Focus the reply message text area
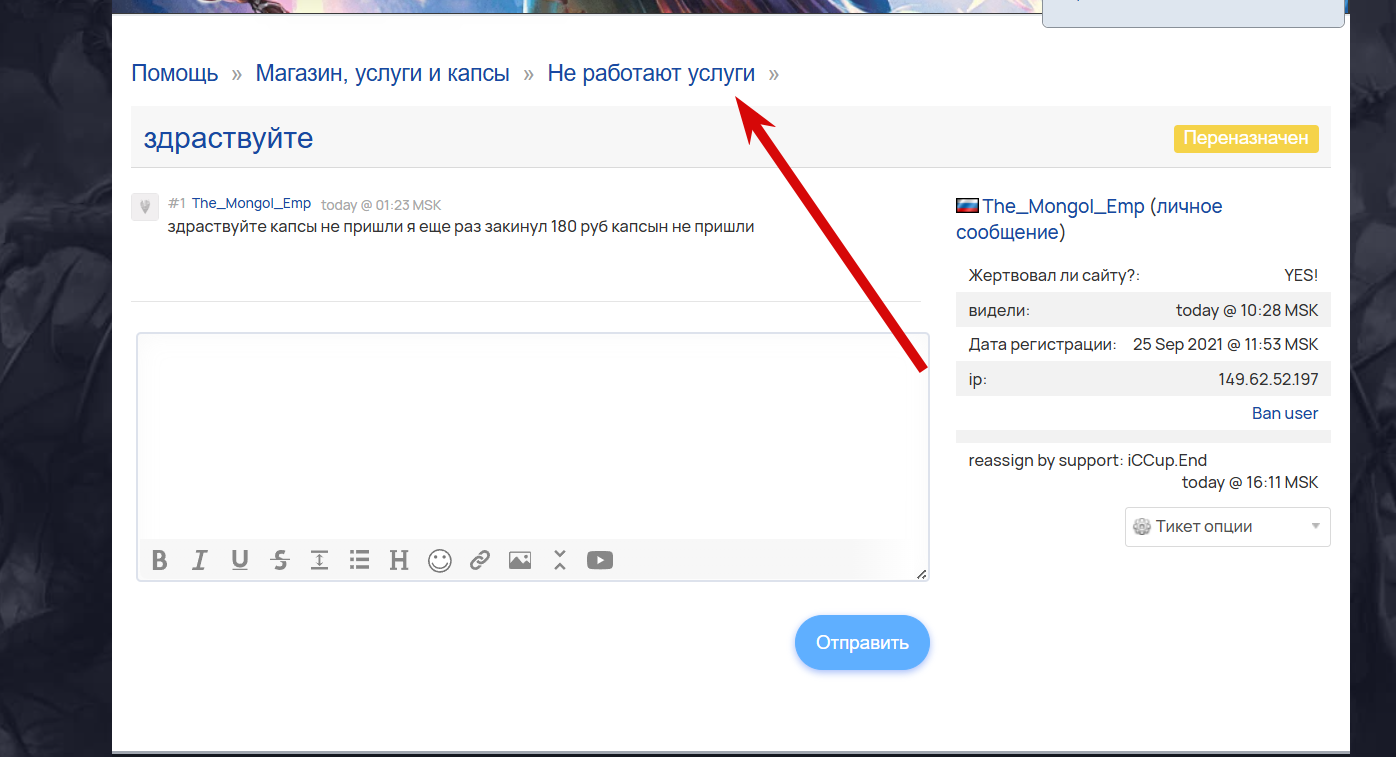The height and width of the screenshot is (757, 1396). pyautogui.click(x=533, y=437)
